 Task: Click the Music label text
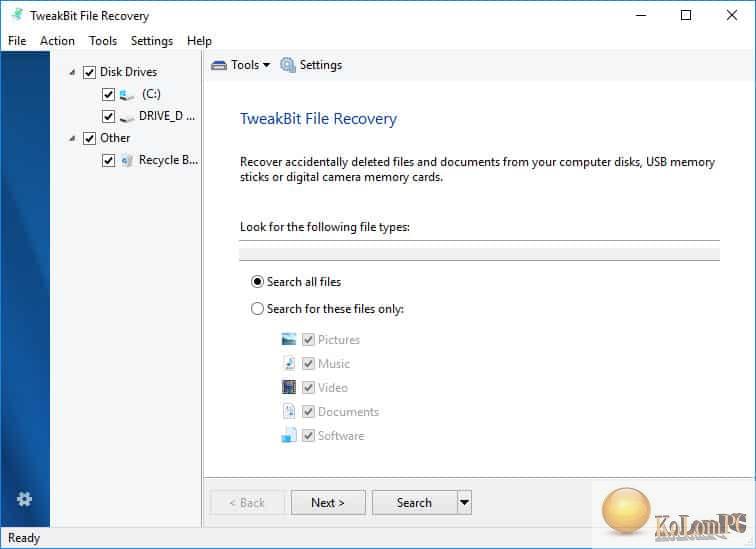click(334, 363)
